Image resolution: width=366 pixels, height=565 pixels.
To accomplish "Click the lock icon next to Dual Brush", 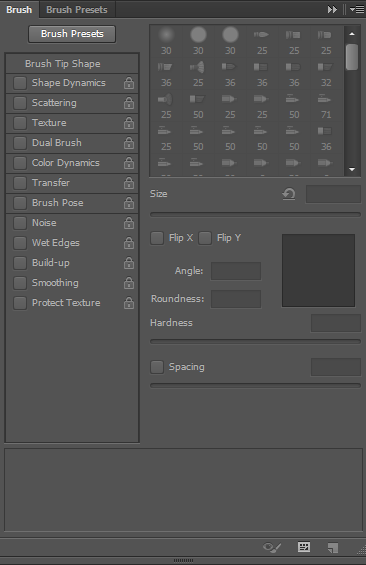I will [x=129, y=143].
